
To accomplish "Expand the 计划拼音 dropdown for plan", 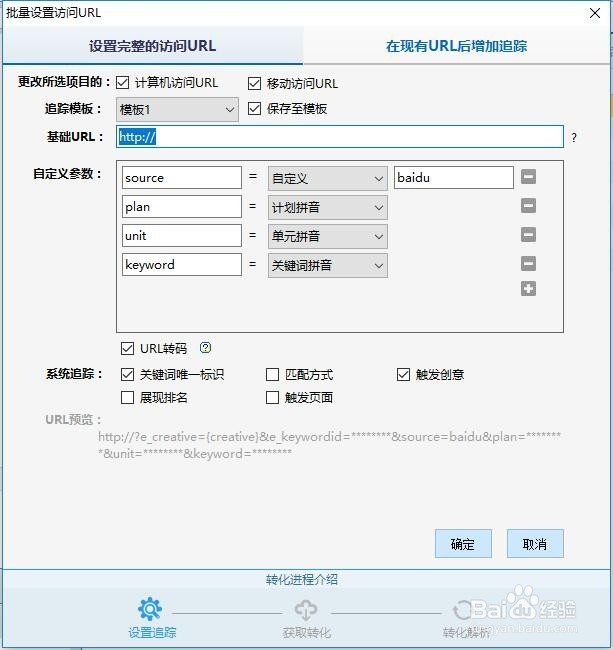I will coord(328,207).
